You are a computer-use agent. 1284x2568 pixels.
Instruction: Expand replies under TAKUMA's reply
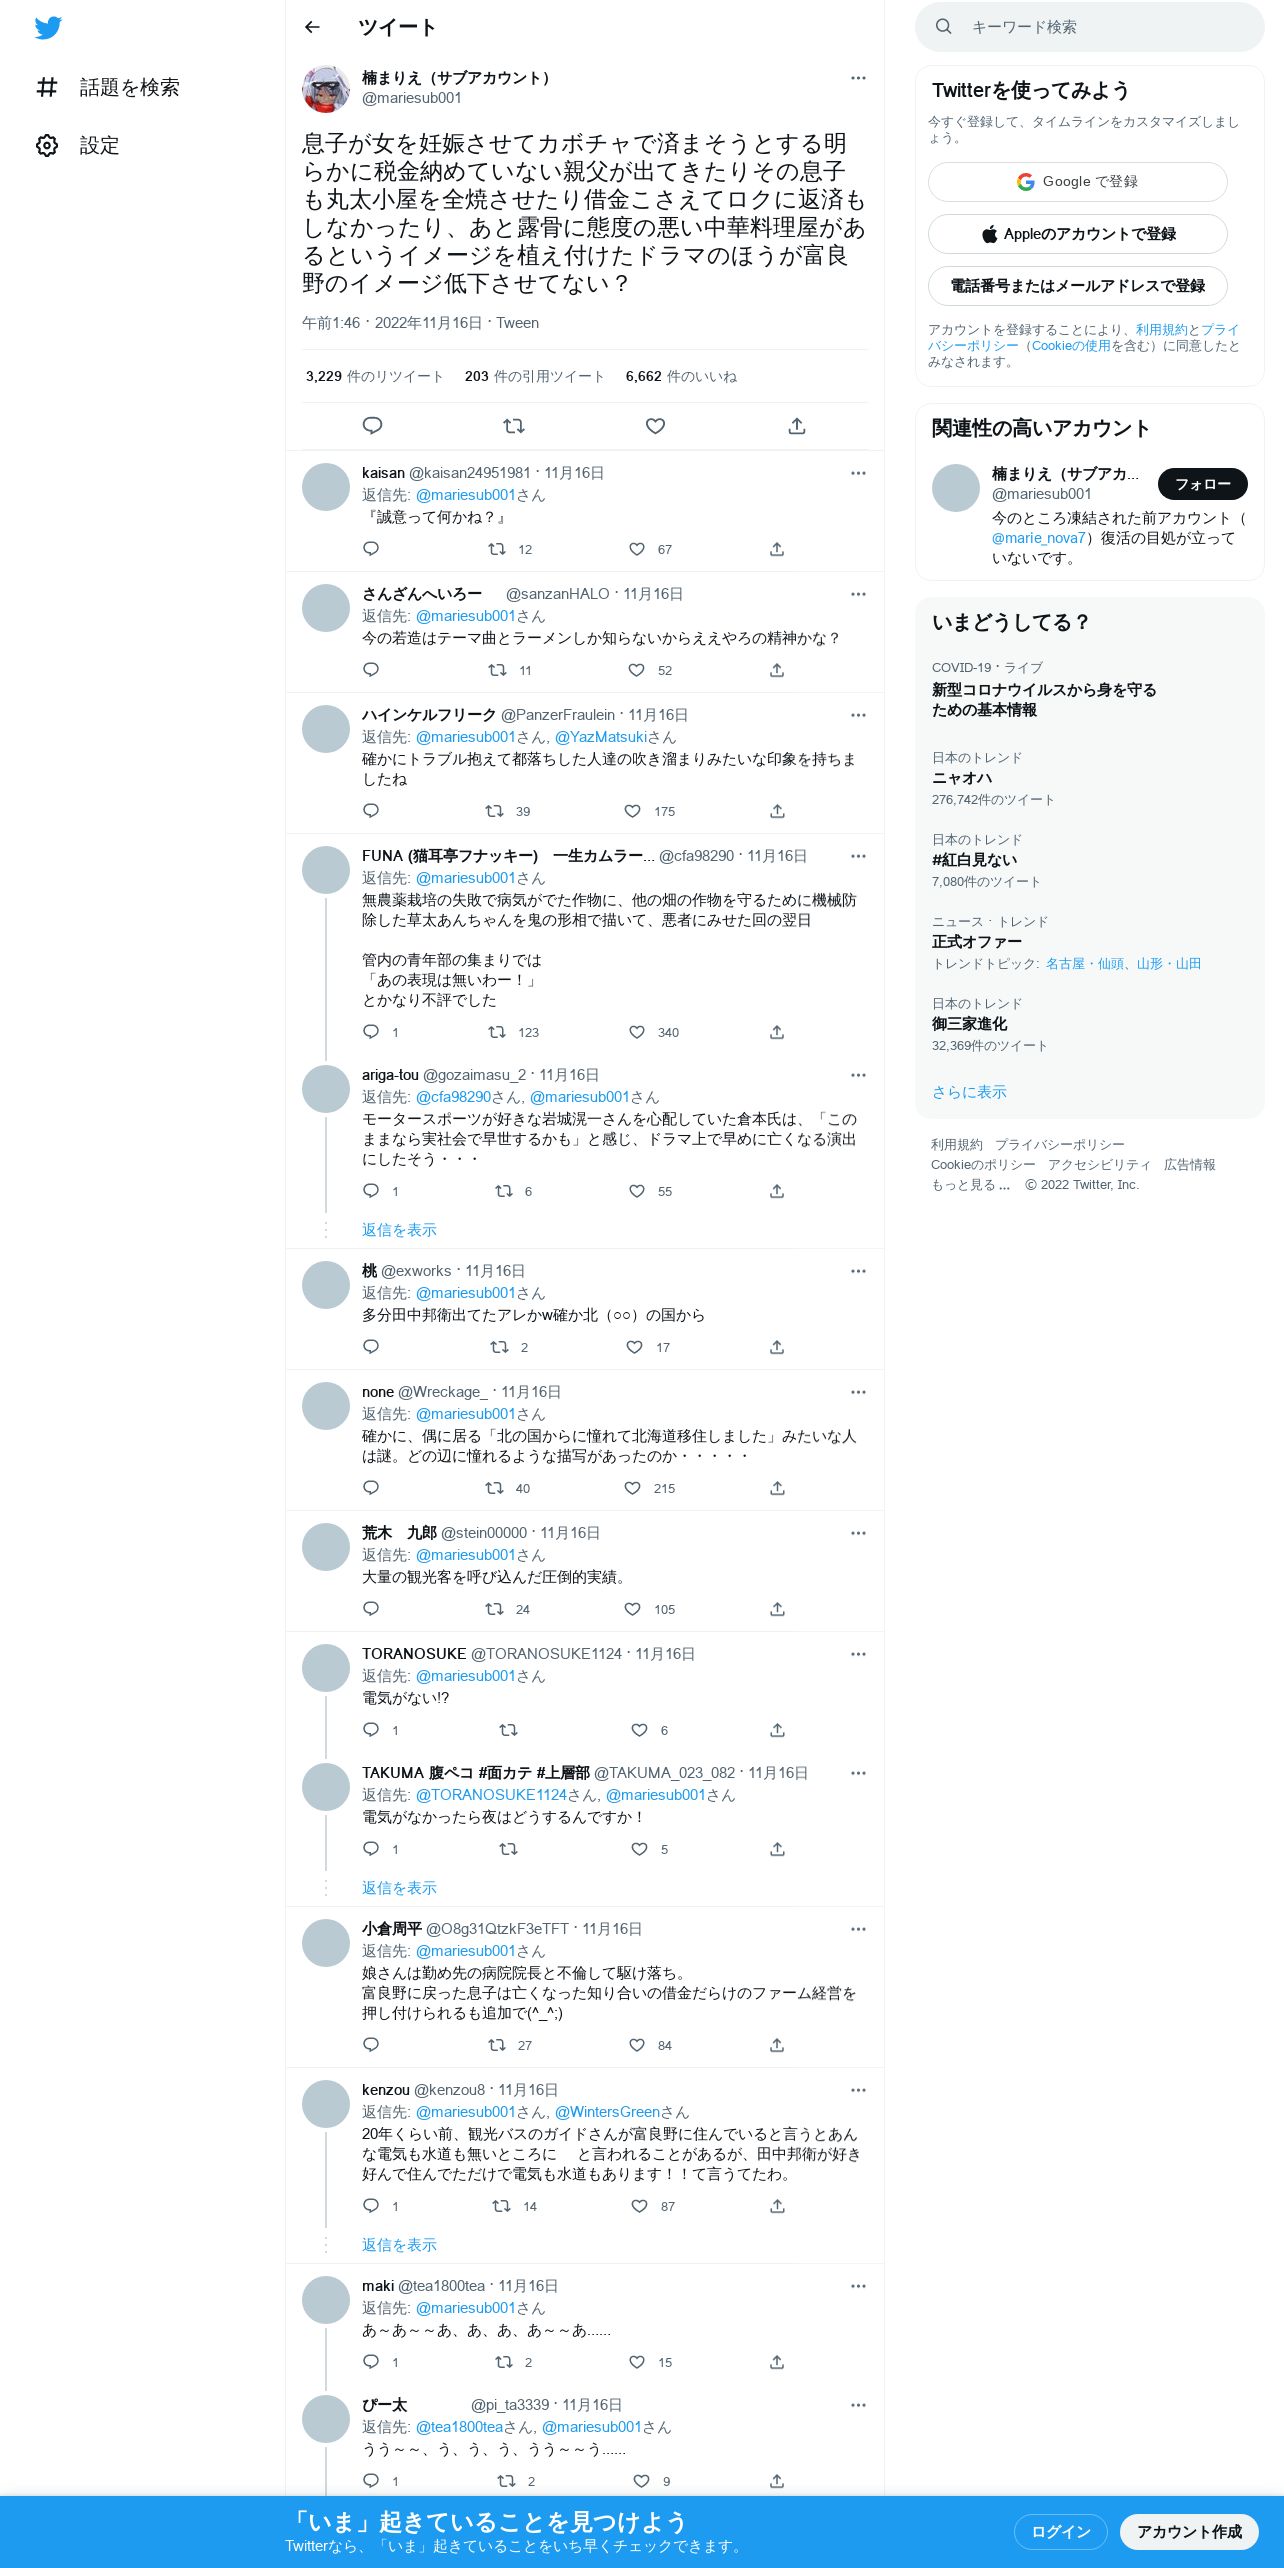pyautogui.click(x=399, y=1888)
